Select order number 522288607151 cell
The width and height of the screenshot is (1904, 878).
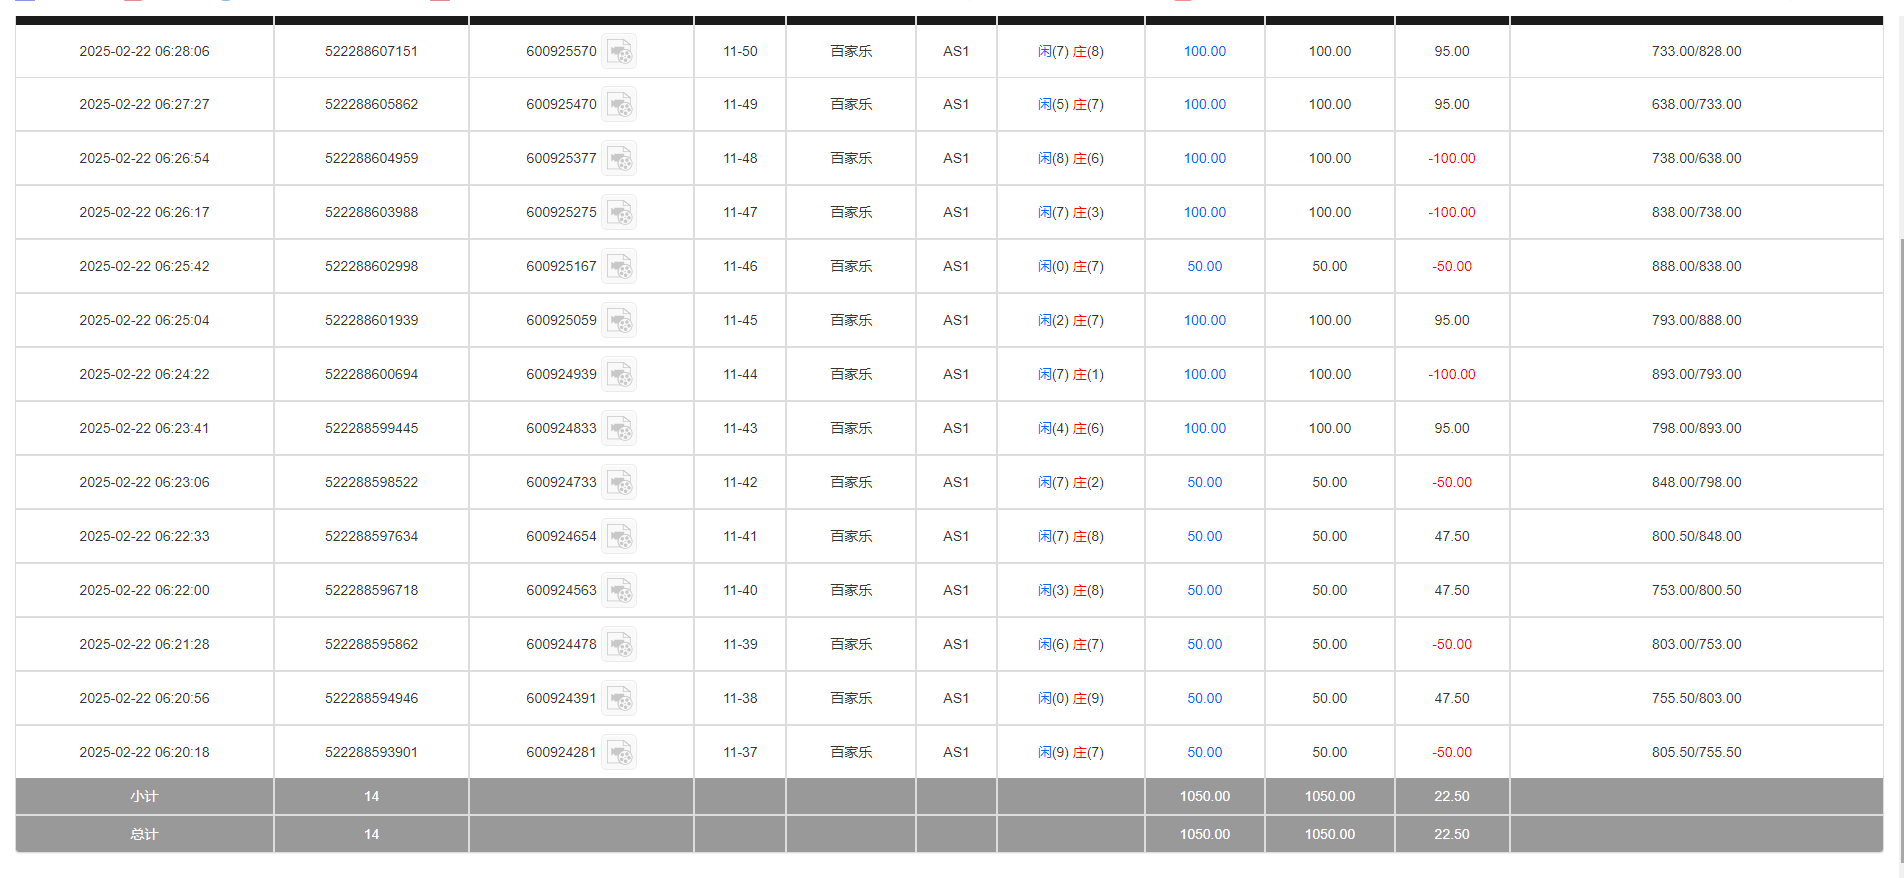pyautogui.click(x=371, y=52)
